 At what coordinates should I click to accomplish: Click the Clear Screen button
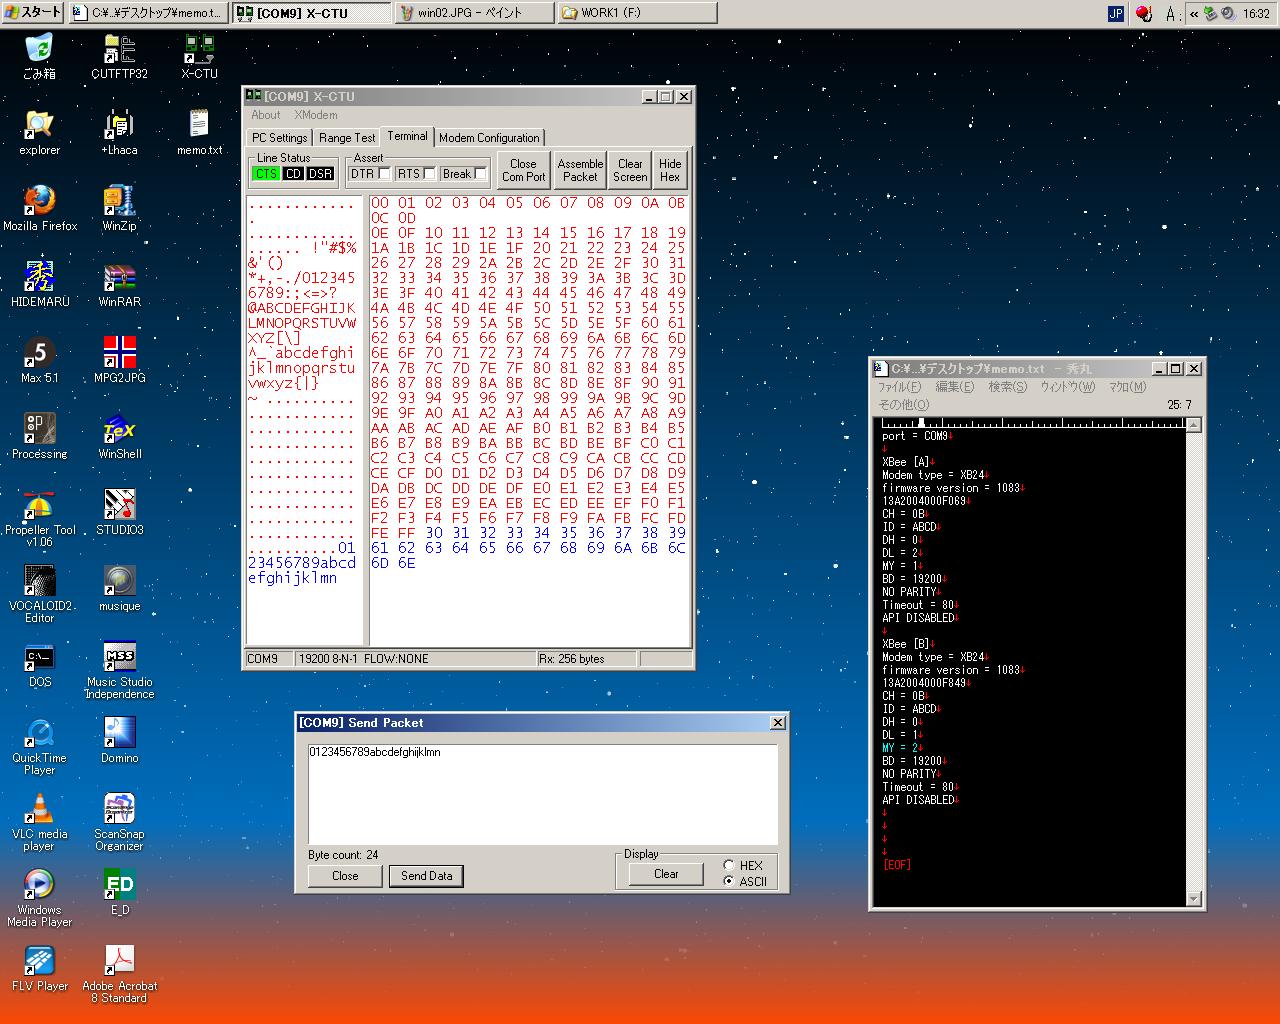point(630,170)
